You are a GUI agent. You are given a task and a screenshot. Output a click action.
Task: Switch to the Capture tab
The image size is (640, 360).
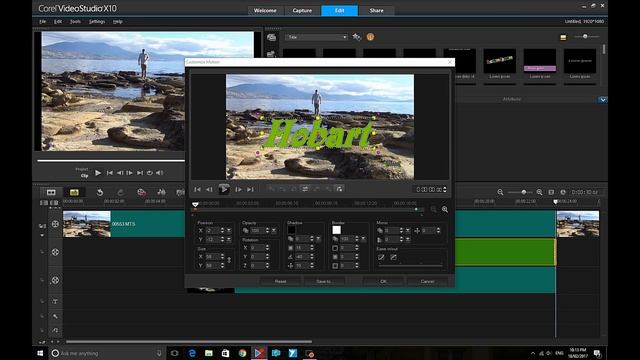point(302,11)
